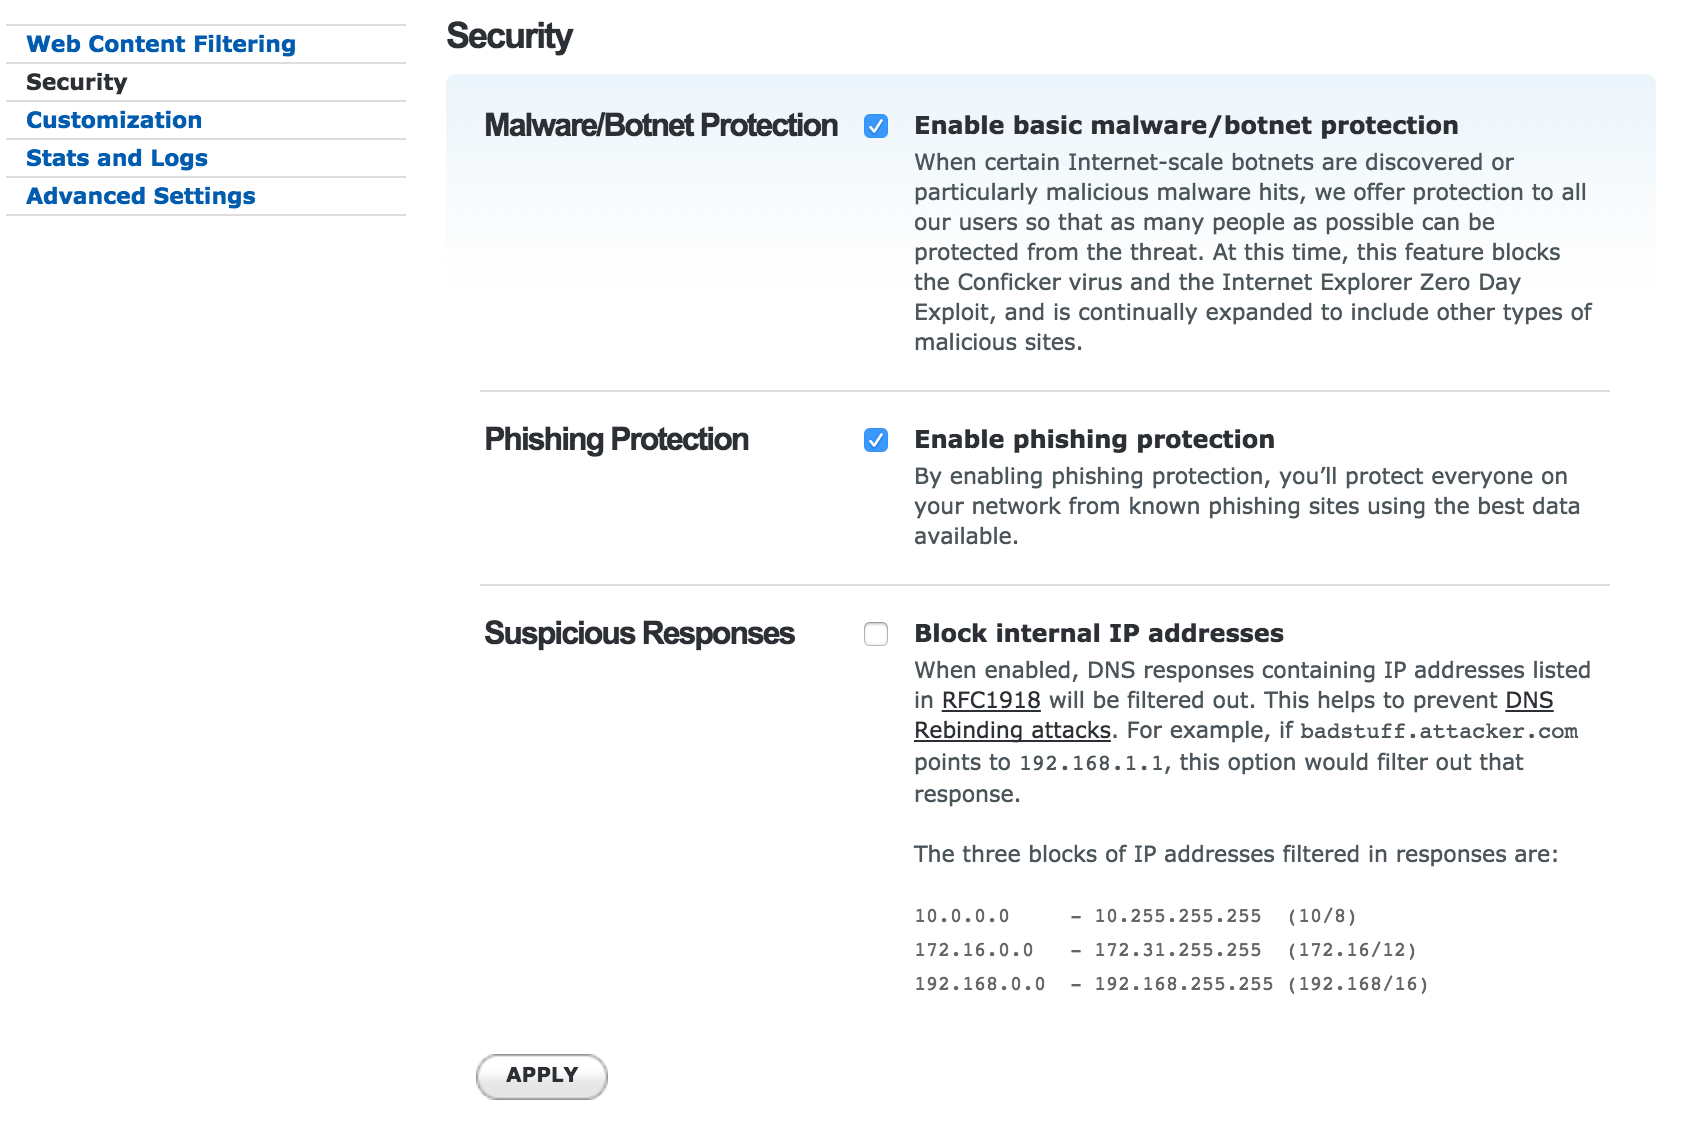The image size is (1692, 1148).
Task: Follow the DNS Rebinding attacks link
Action: (x=1012, y=730)
